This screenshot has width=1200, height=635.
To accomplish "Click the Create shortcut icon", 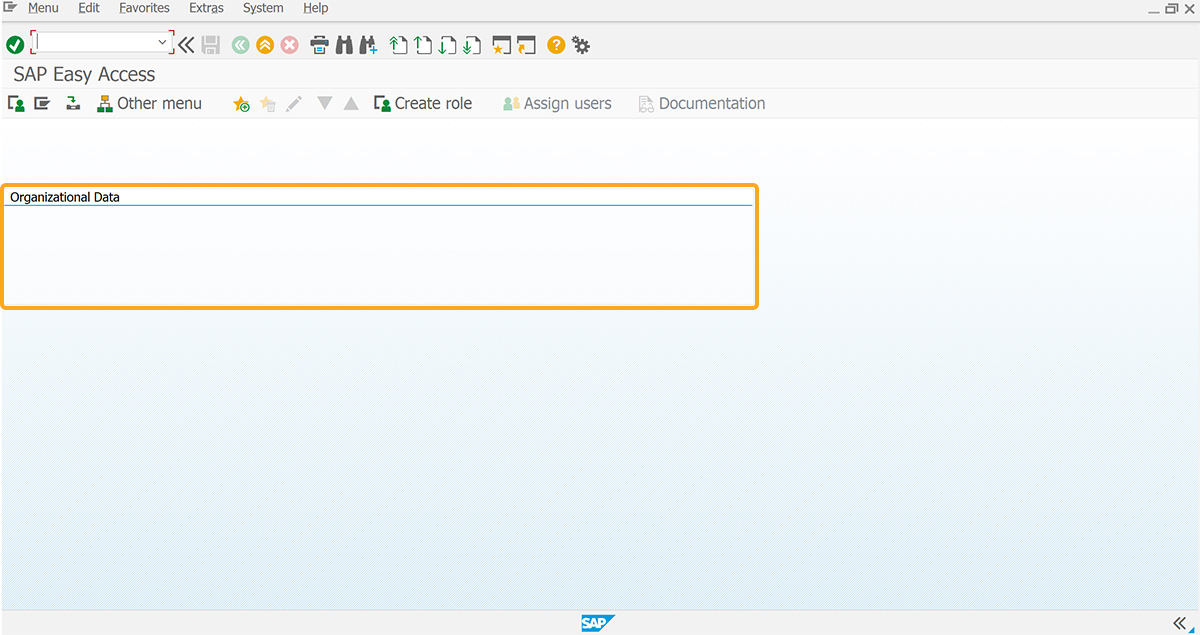I will tap(526, 45).
